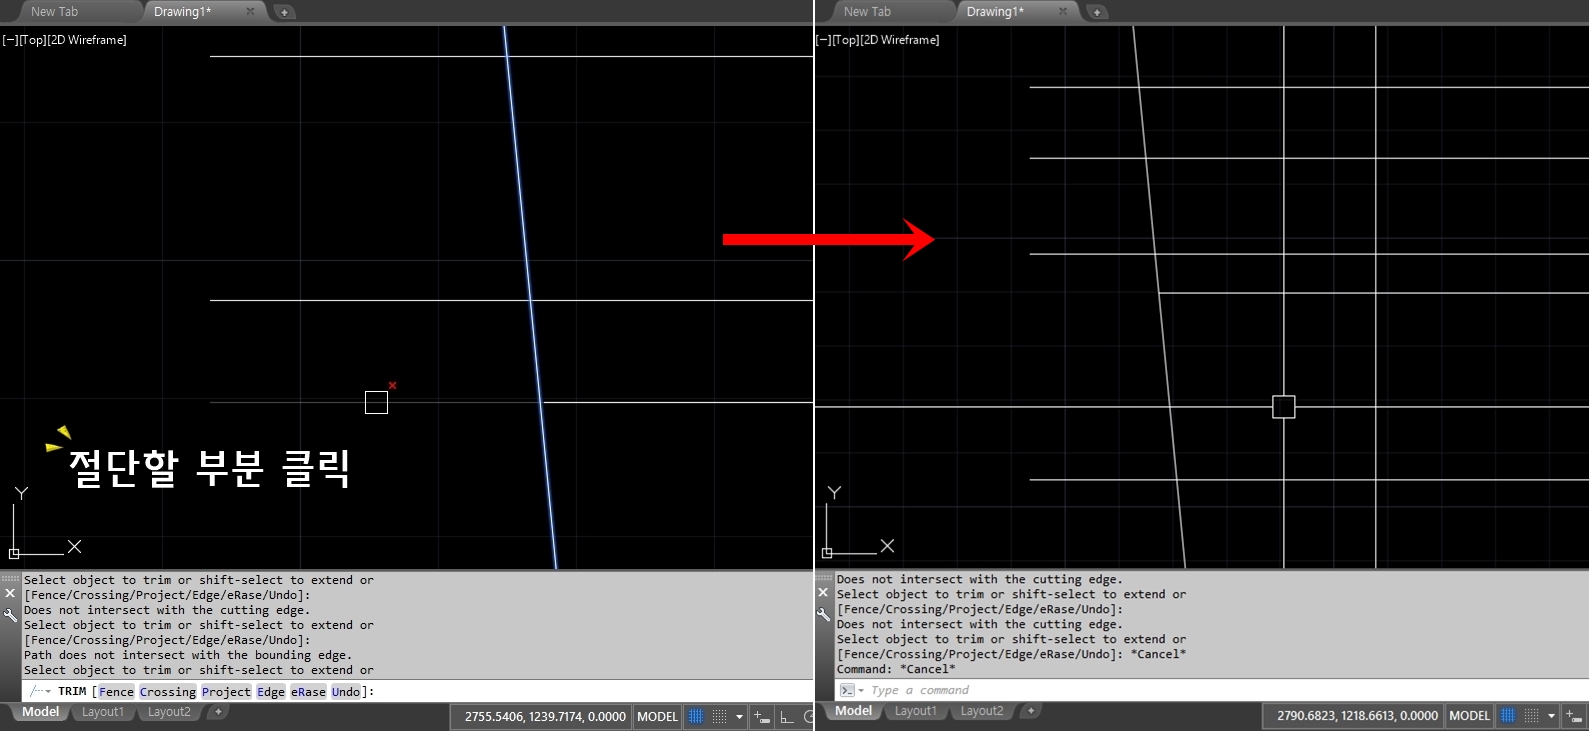Image resolution: width=1589 pixels, height=731 pixels.
Task: Toggle dynamic input icon in right window status bar
Action: point(1575,715)
